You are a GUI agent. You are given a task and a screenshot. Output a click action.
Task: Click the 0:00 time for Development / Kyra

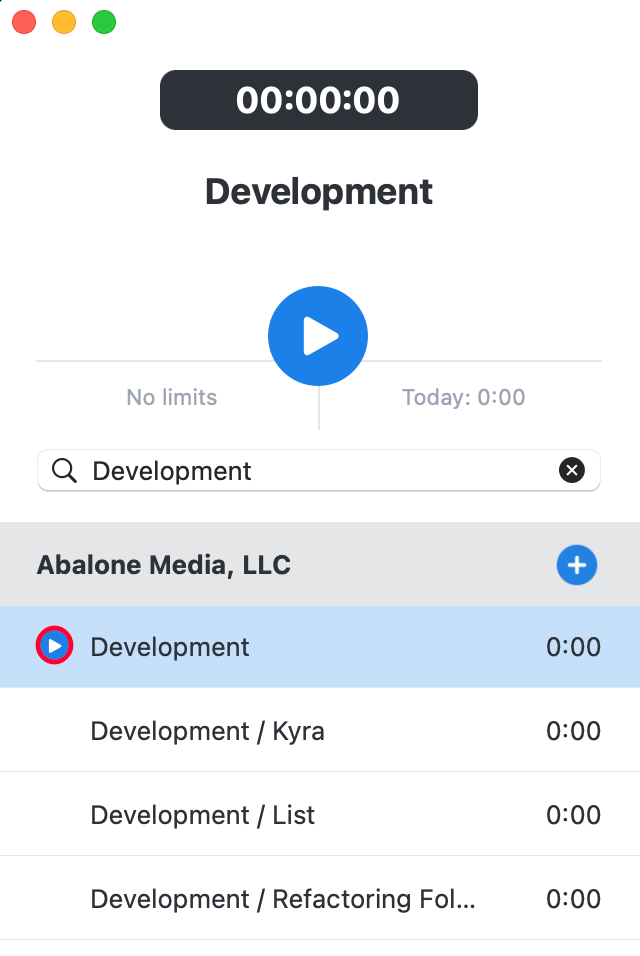tap(573, 731)
